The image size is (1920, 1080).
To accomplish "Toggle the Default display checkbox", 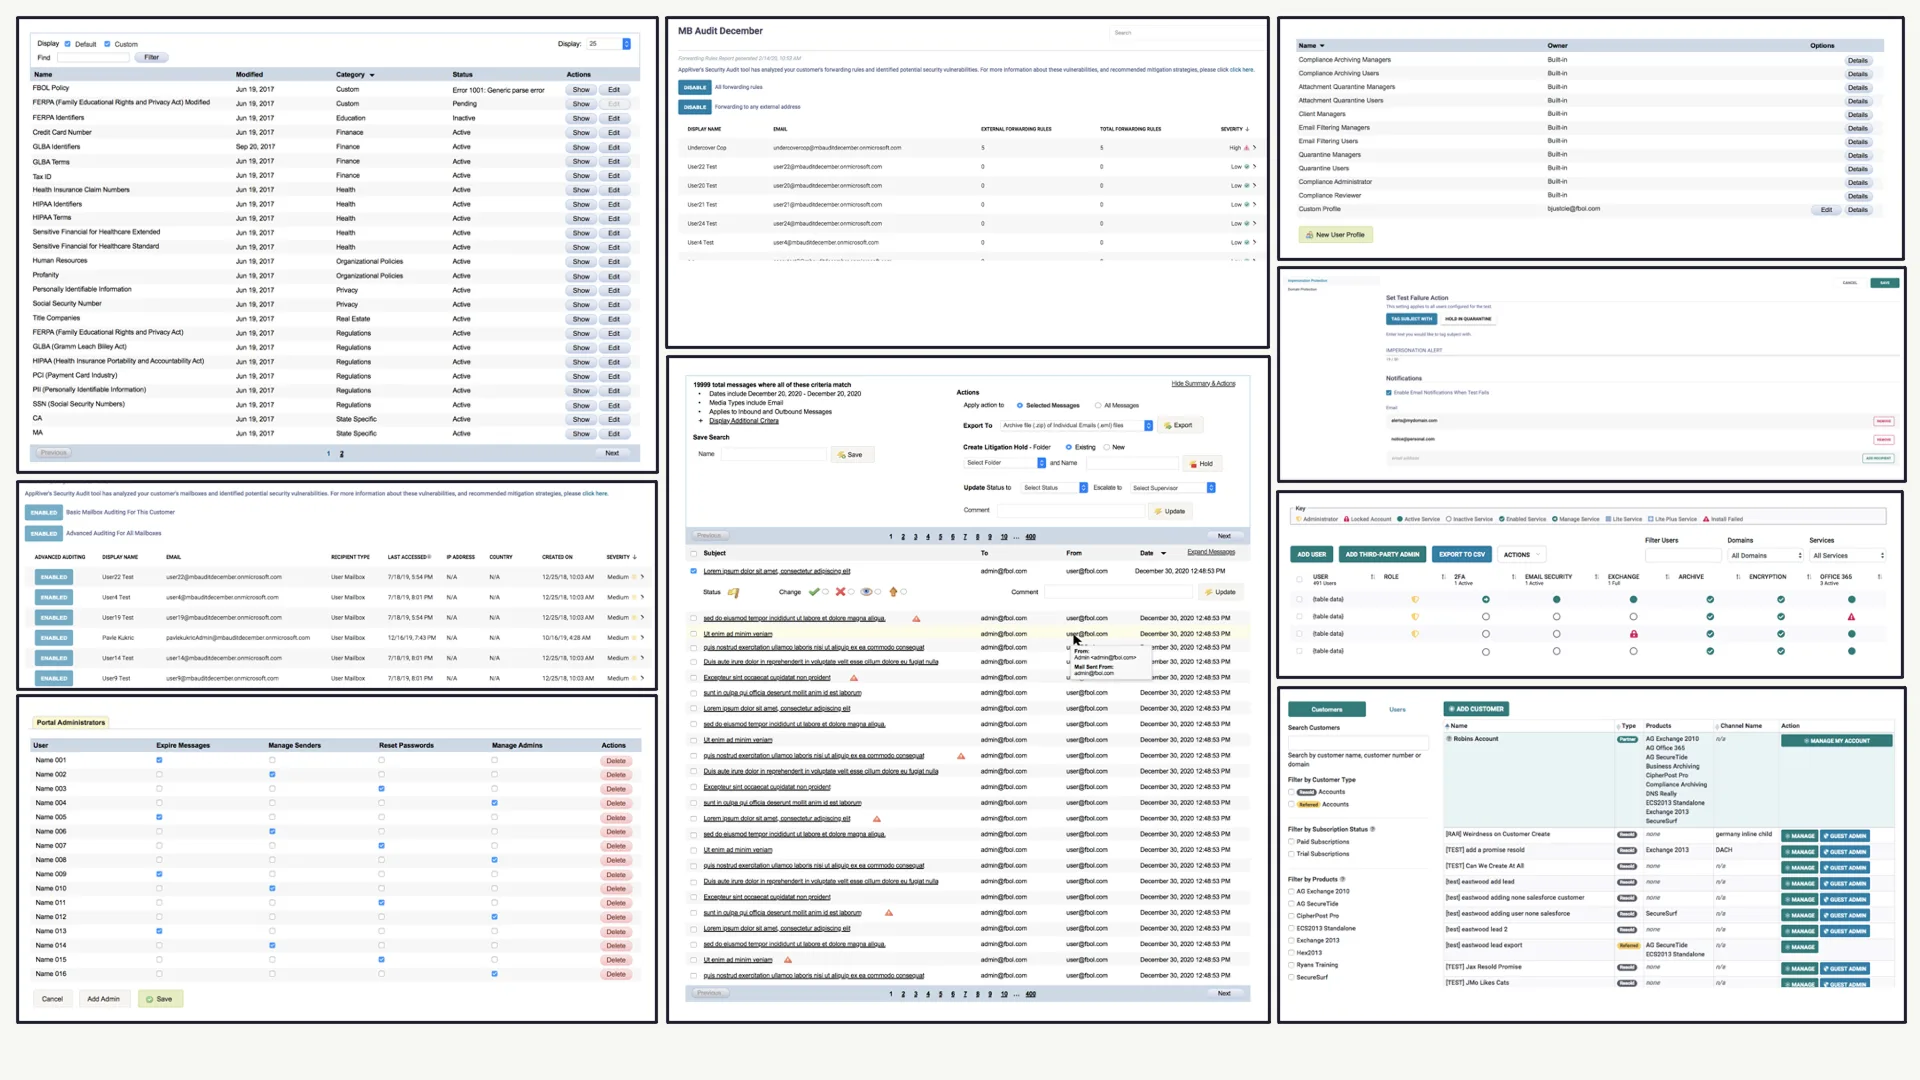I will pyautogui.click(x=67, y=44).
